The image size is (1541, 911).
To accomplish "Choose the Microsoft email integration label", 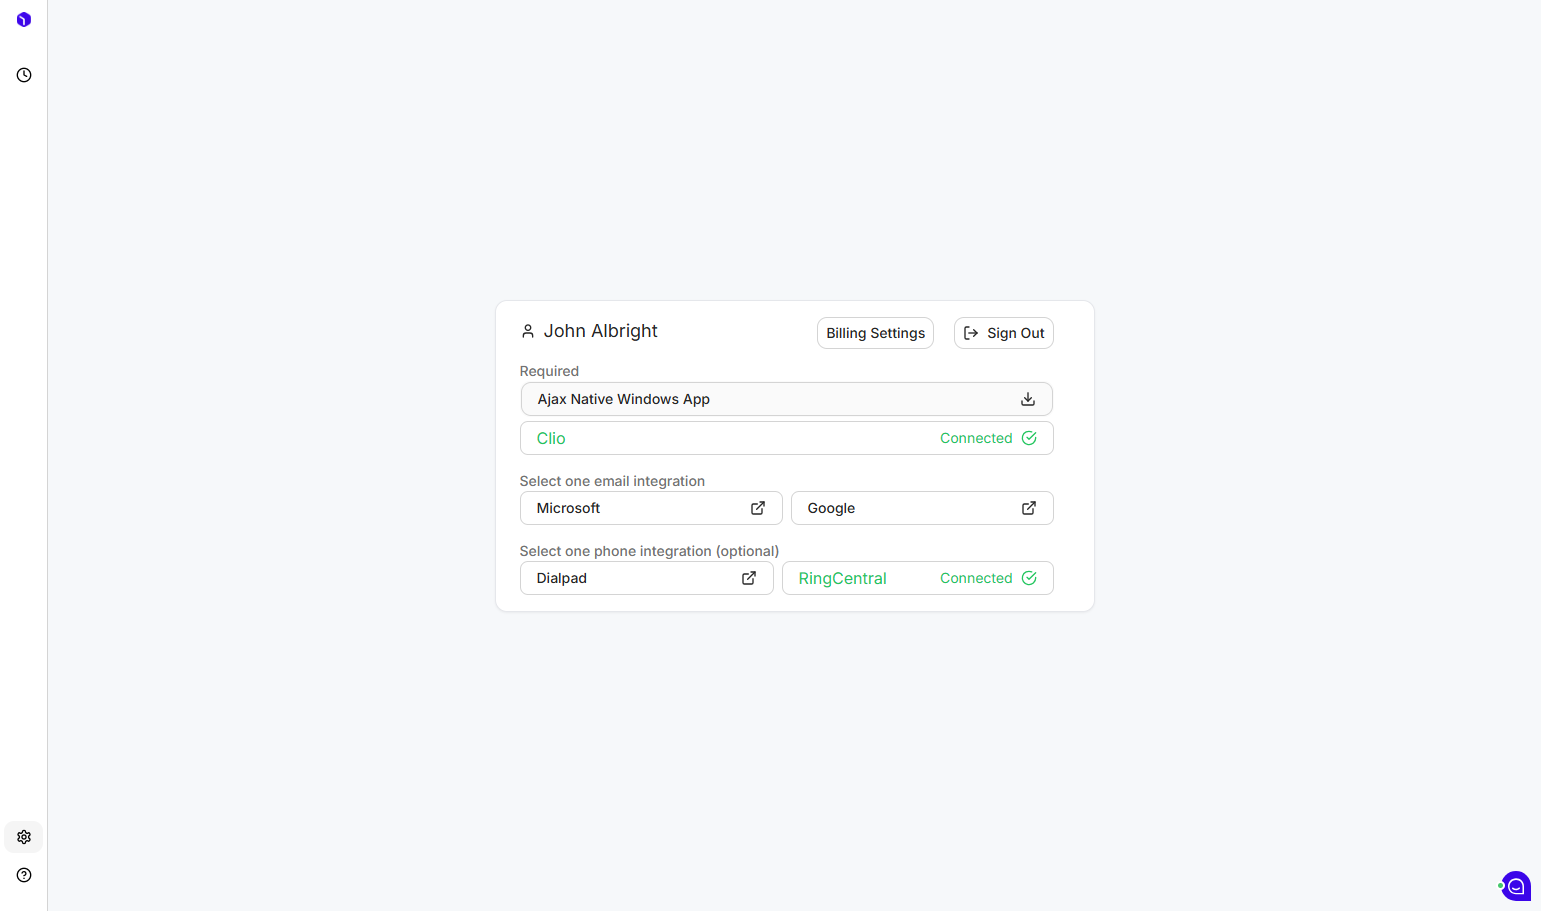I will point(568,508).
